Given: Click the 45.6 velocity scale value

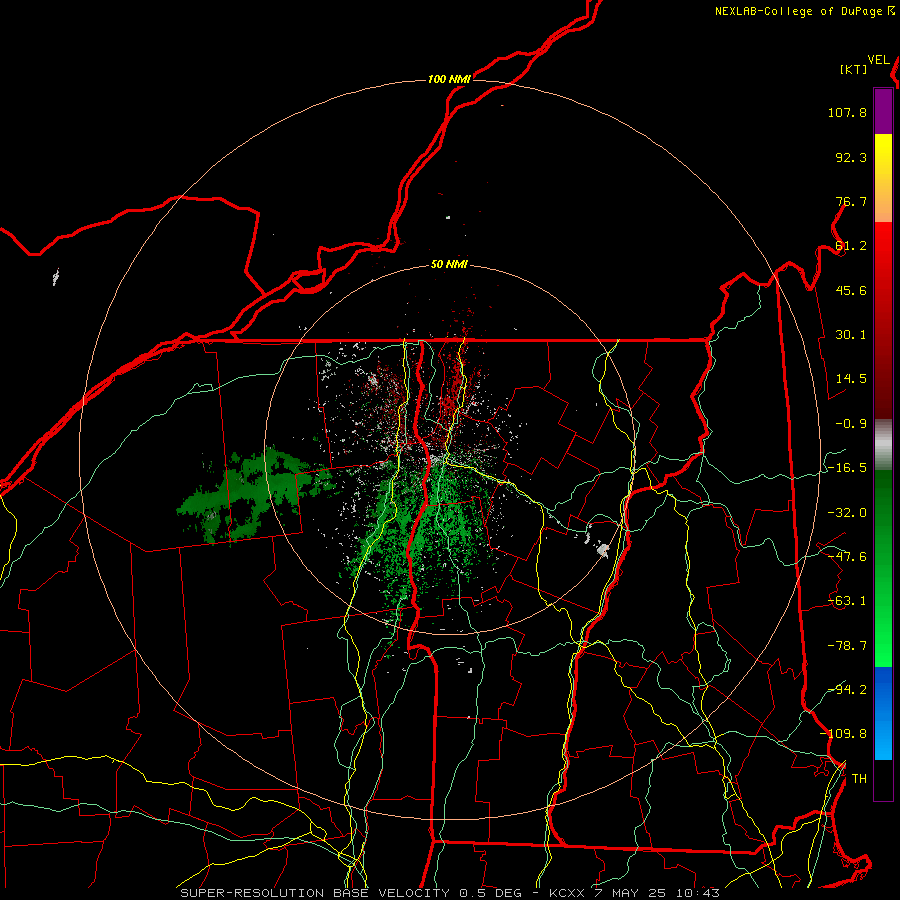Looking at the screenshot, I should coord(851,290).
